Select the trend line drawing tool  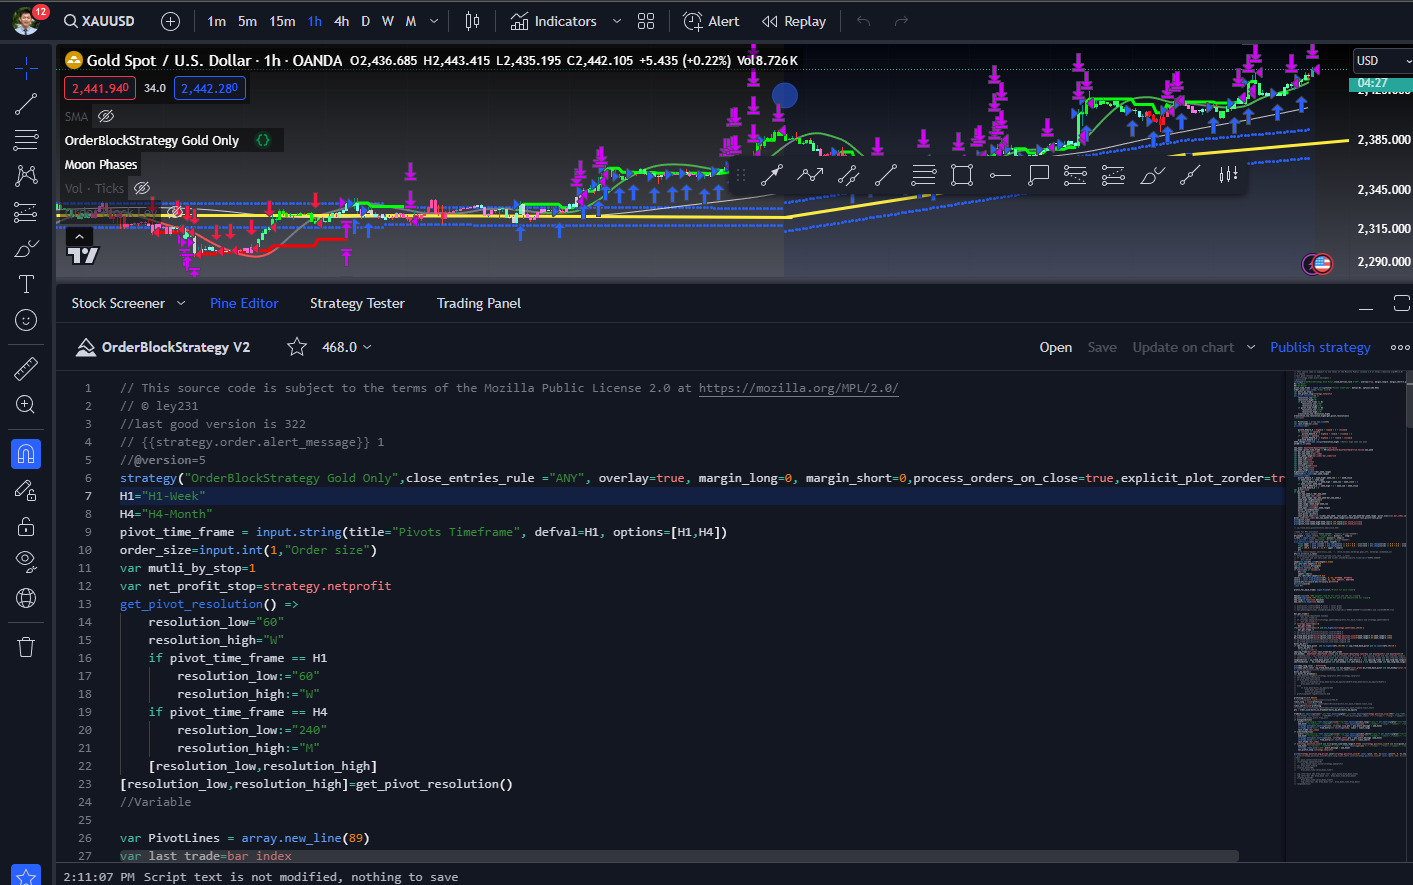(26, 104)
